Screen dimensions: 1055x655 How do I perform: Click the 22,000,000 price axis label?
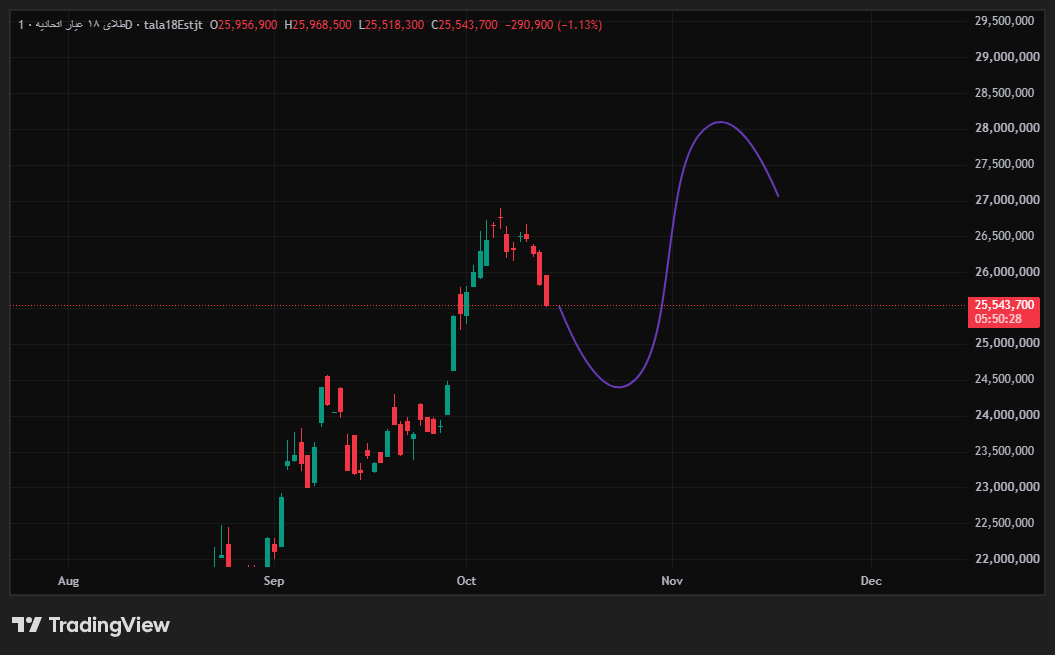coord(1007,558)
